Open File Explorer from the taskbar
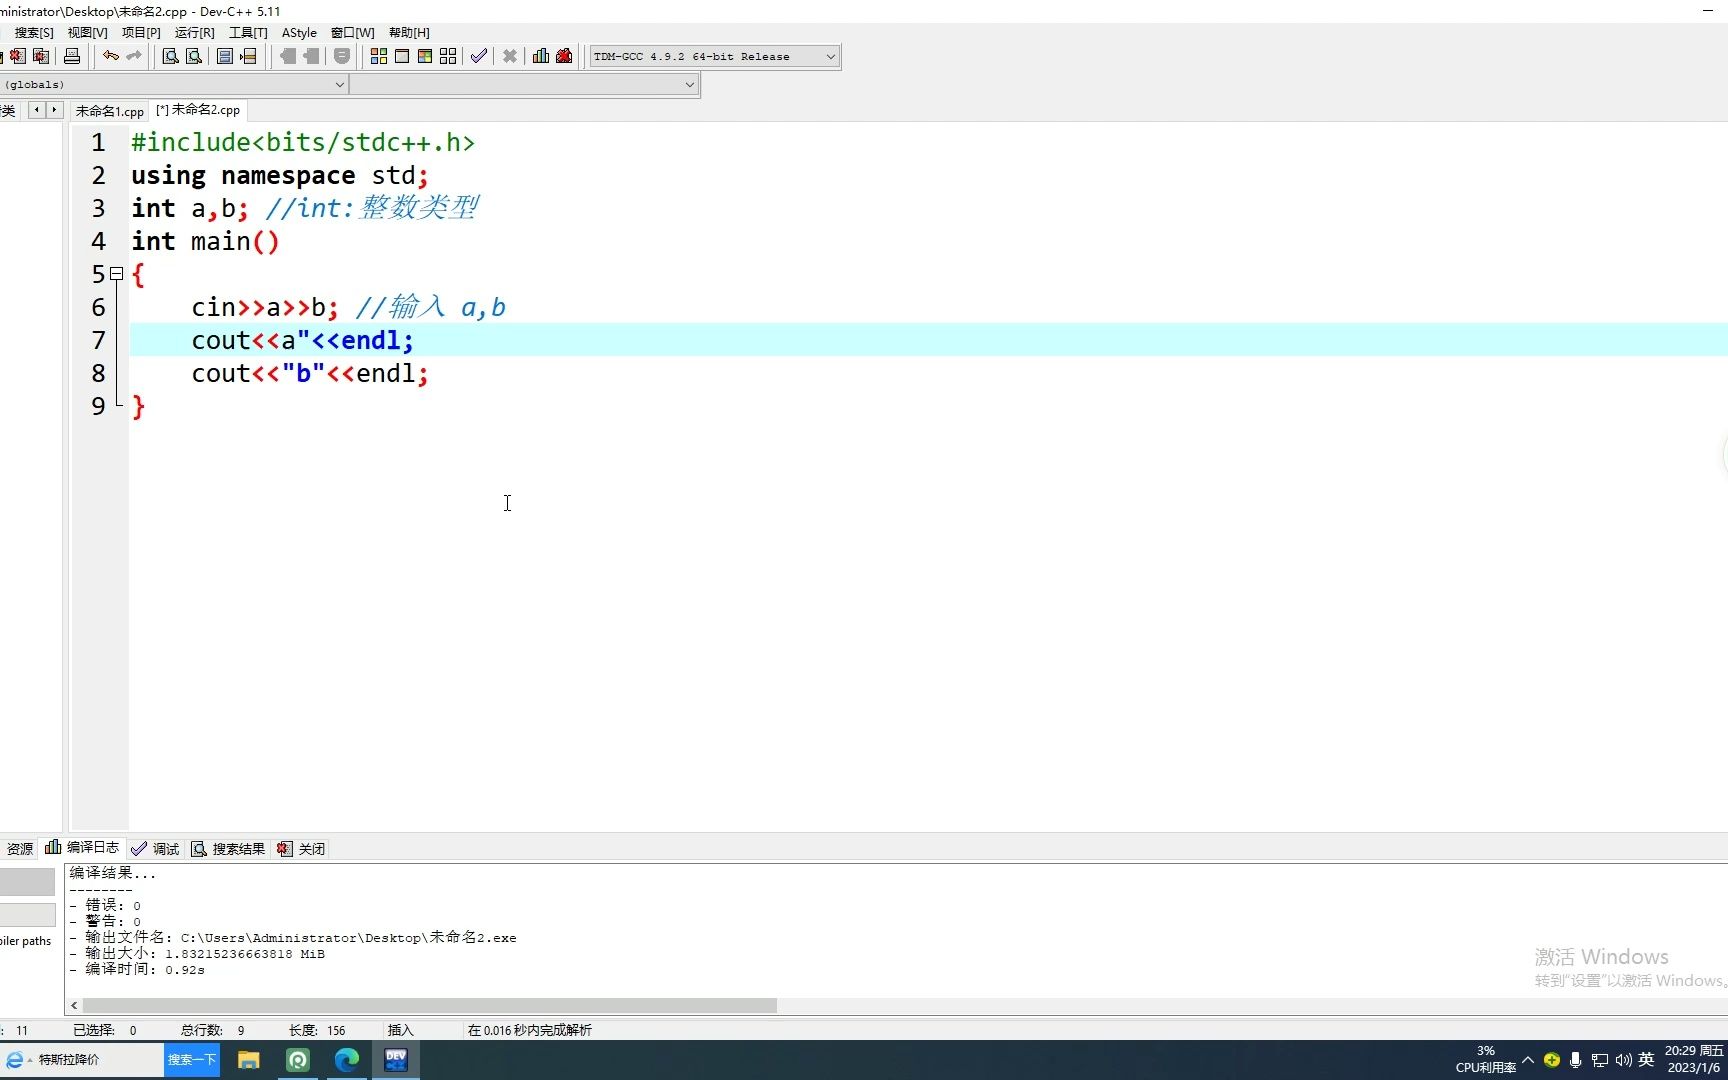The image size is (1728, 1080). pyautogui.click(x=249, y=1060)
